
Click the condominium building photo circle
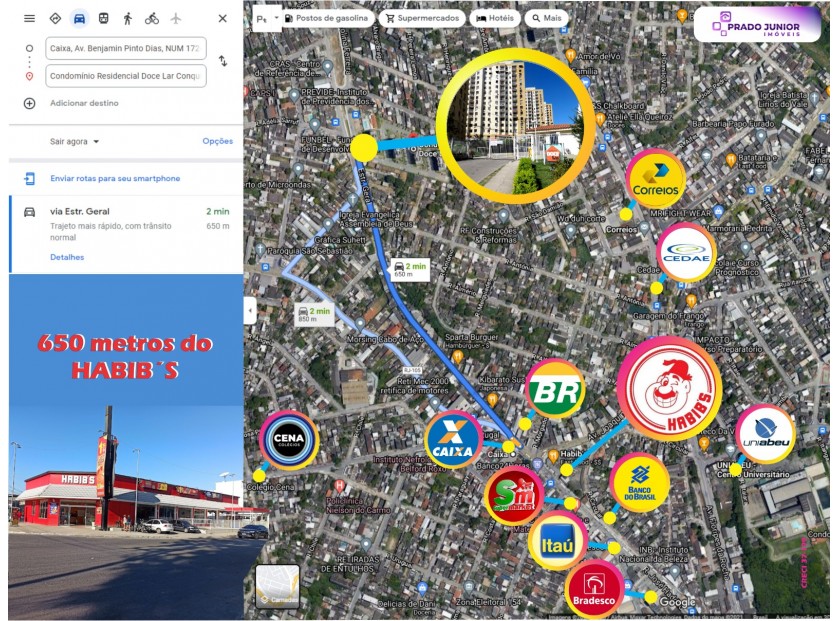(x=516, y=126)
